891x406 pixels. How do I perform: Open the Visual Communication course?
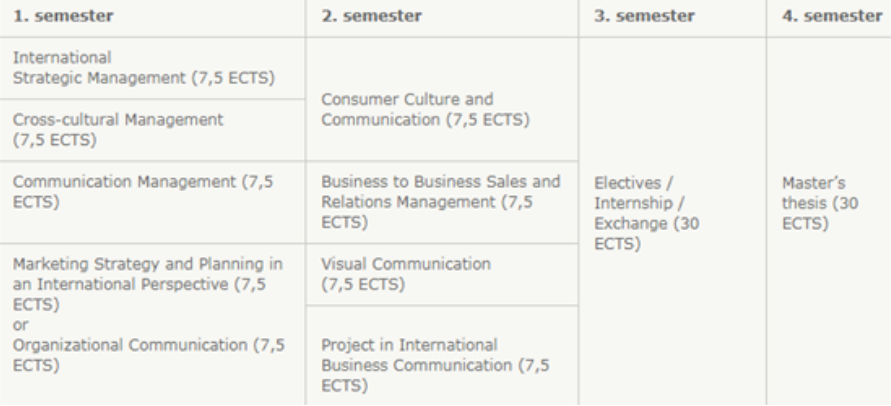coord(406,274)
